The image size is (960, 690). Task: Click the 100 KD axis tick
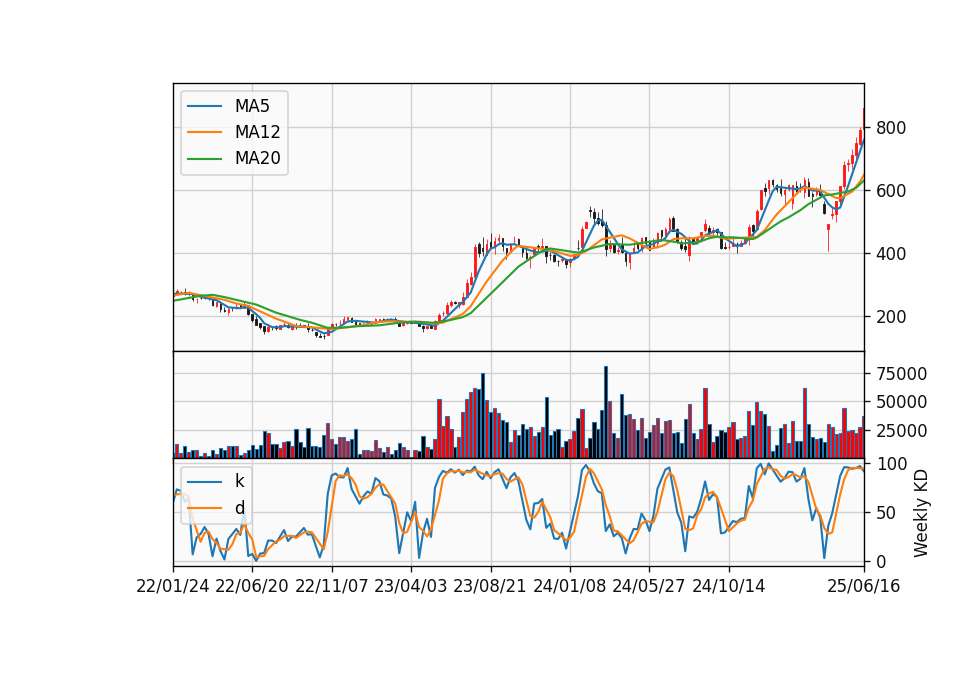892,464
